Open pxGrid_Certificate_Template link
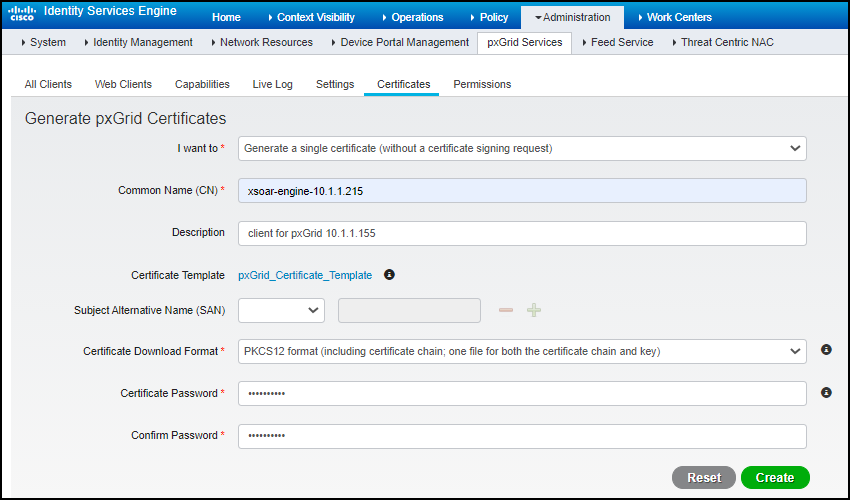The width and height of the screenshot is (850, 500). (x=305, y=275)
